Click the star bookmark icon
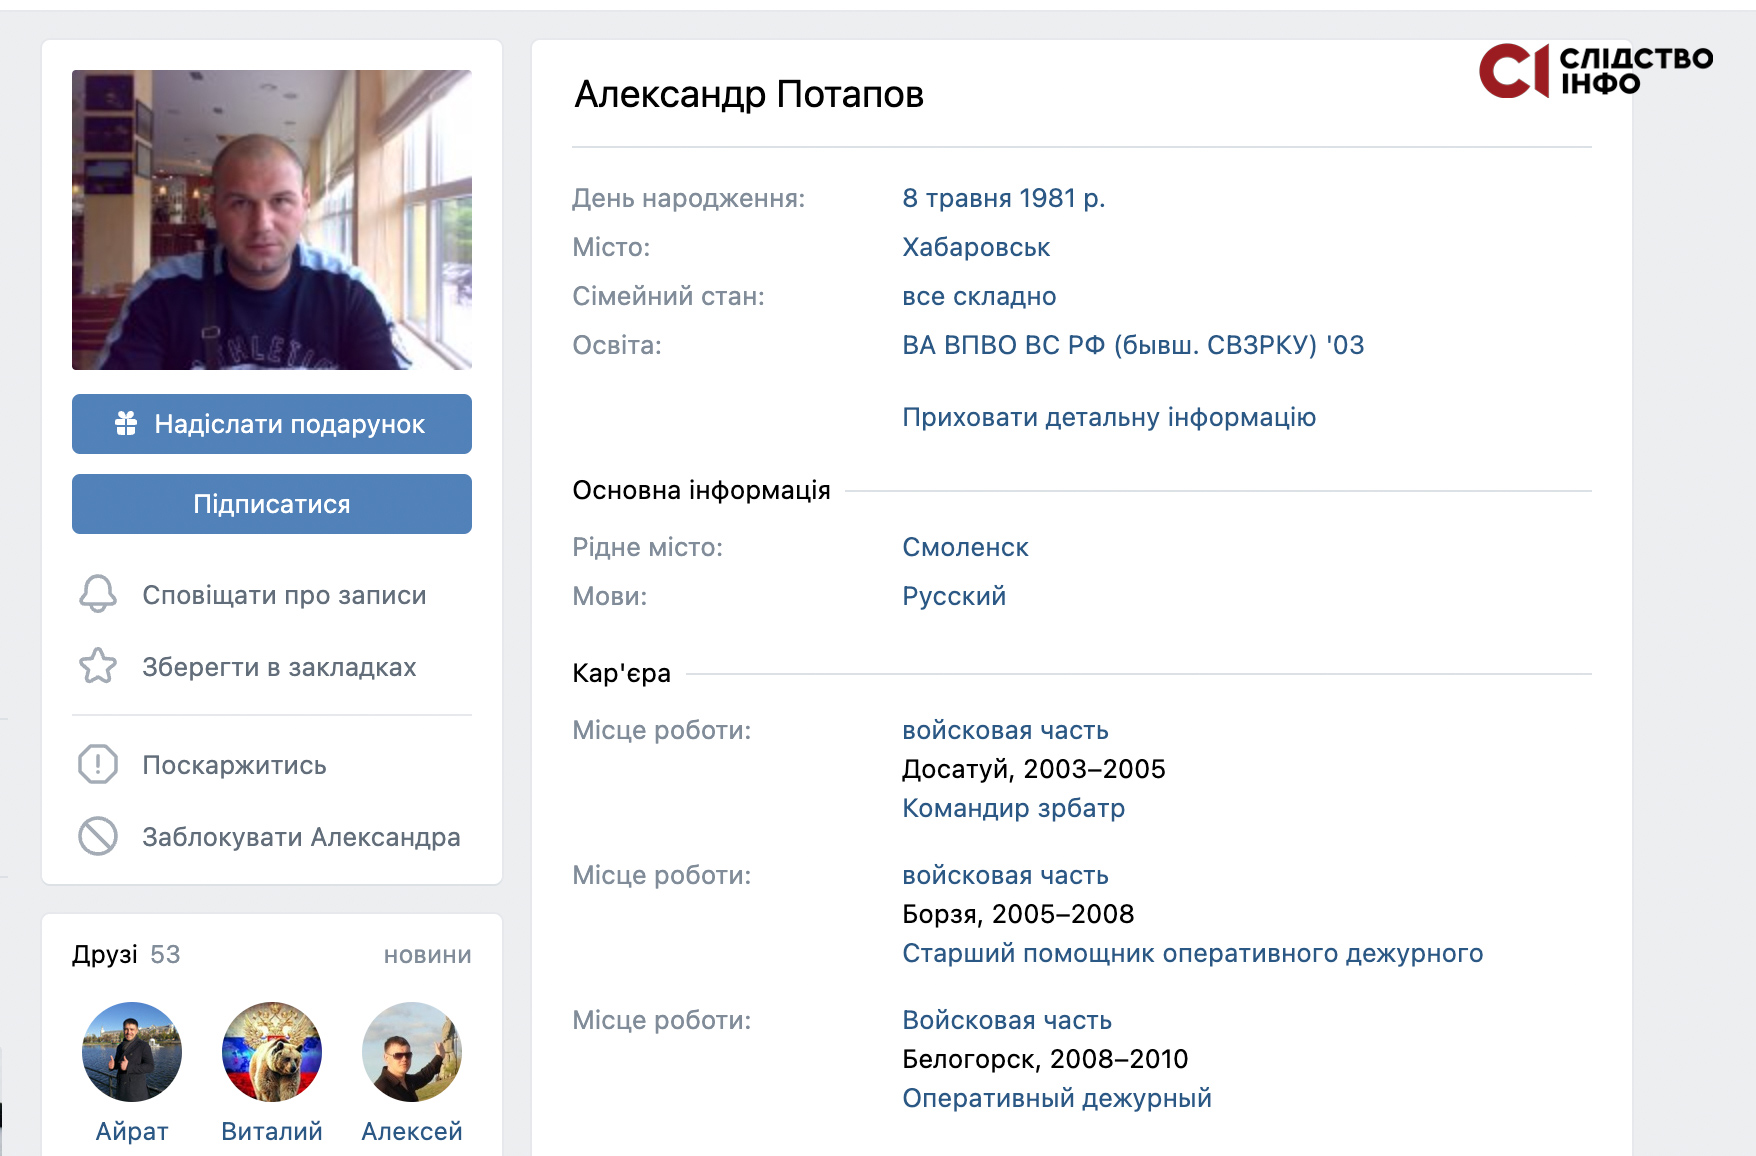The image size is (1756, 1156). tap(98, 666)
